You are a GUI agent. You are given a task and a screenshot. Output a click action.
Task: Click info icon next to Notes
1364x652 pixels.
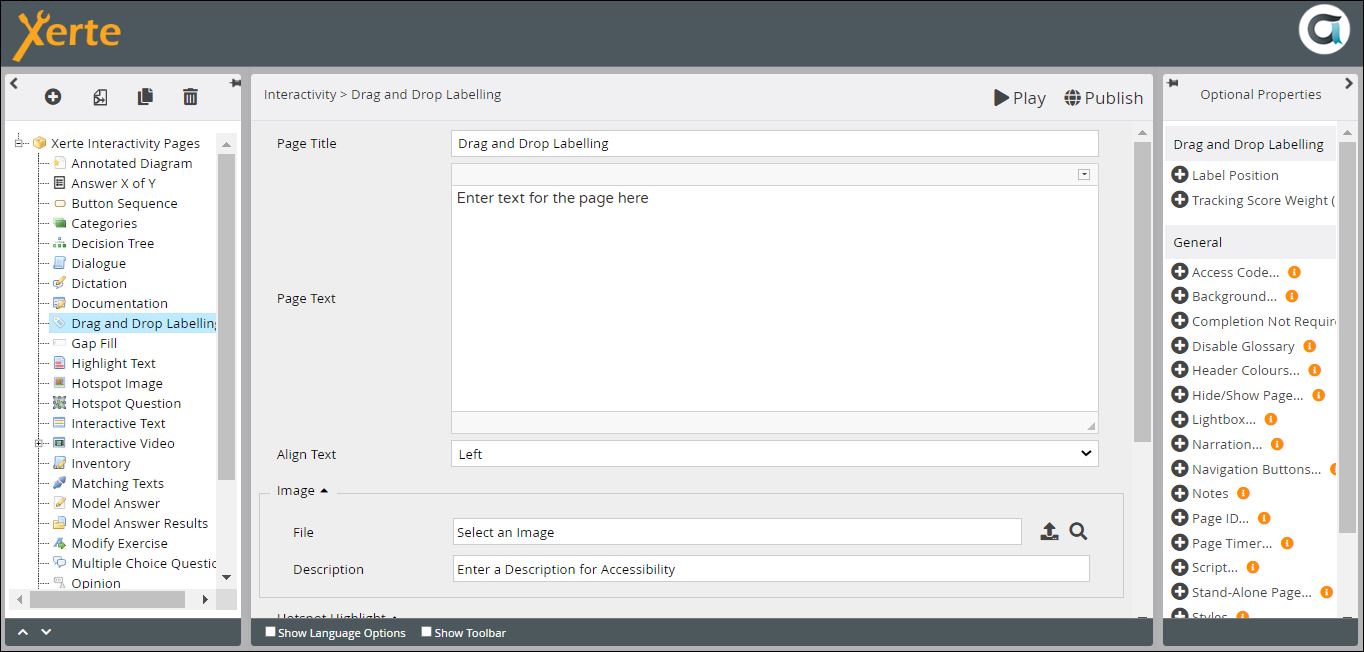click(1243, 493)
